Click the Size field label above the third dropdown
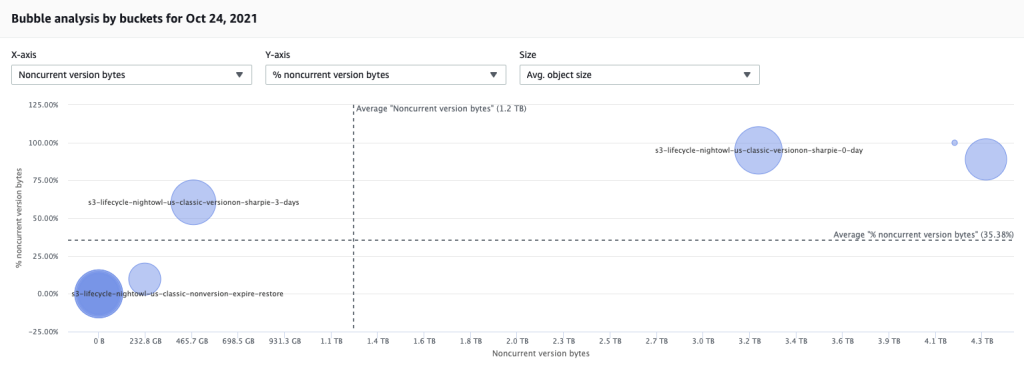The width and height of the screenshot is (1024, 379). pyautogui.click(x=527, y=56)
